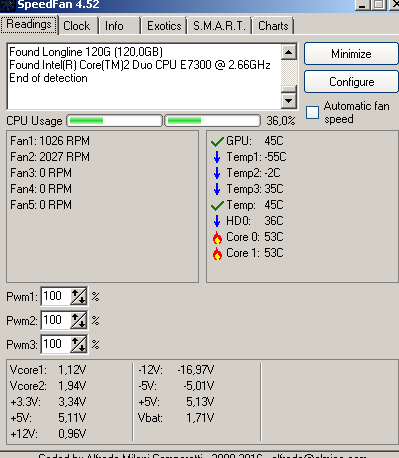Viewport: 399px width, 458px height.
Task: Select the 'Fan2: 2027 RPM' reading
Action: (x=50, y=157)
